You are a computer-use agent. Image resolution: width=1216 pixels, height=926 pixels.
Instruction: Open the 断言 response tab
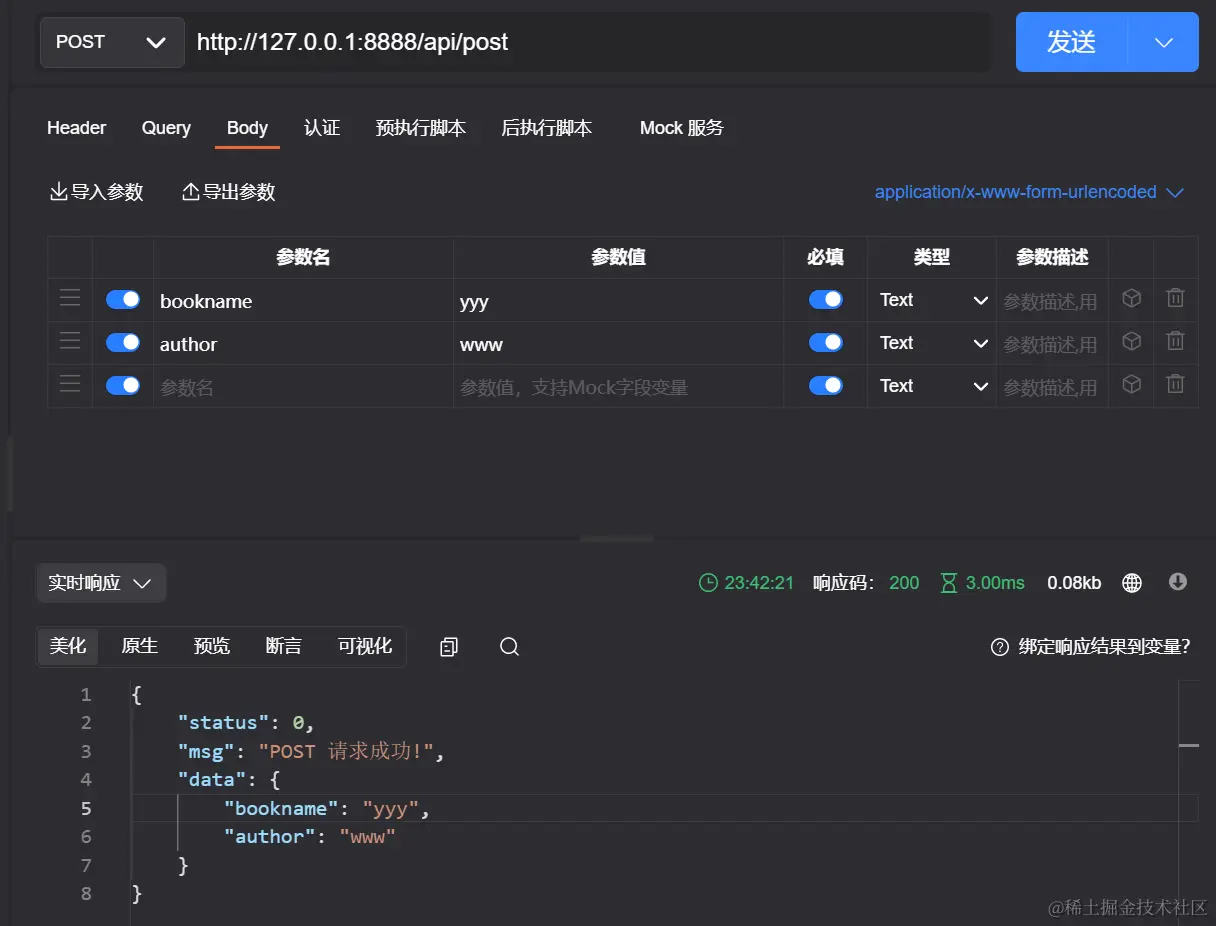(x=284, y=646)
